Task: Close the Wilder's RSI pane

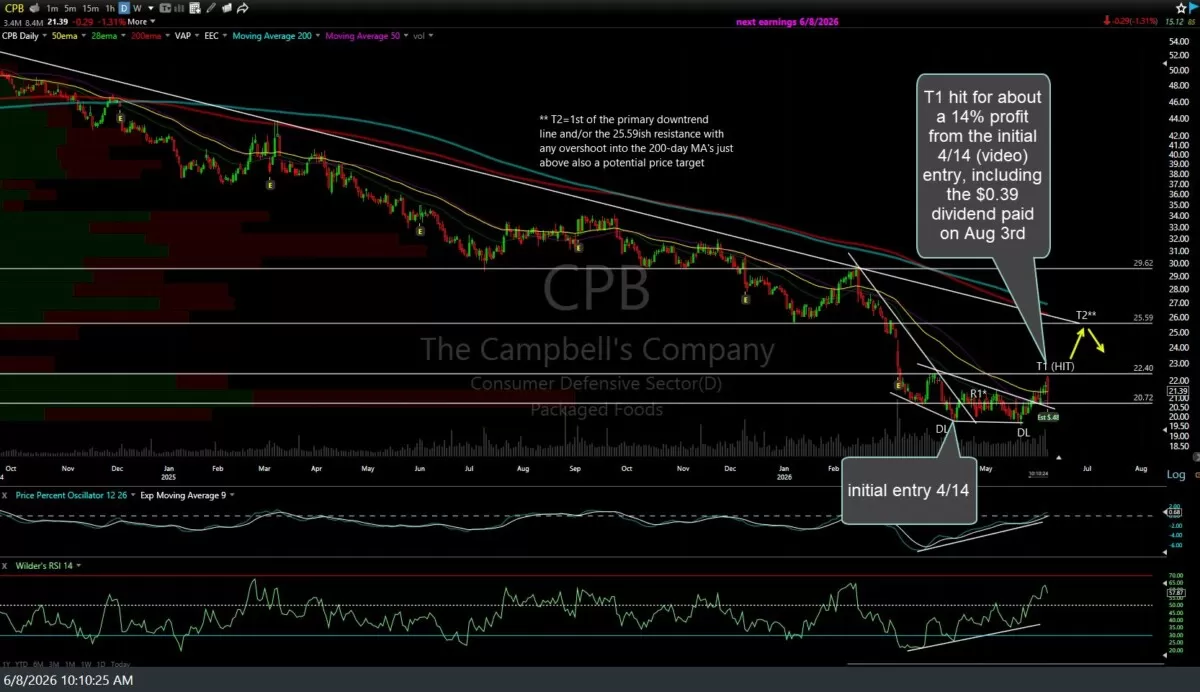Action: tap(5, 565)
